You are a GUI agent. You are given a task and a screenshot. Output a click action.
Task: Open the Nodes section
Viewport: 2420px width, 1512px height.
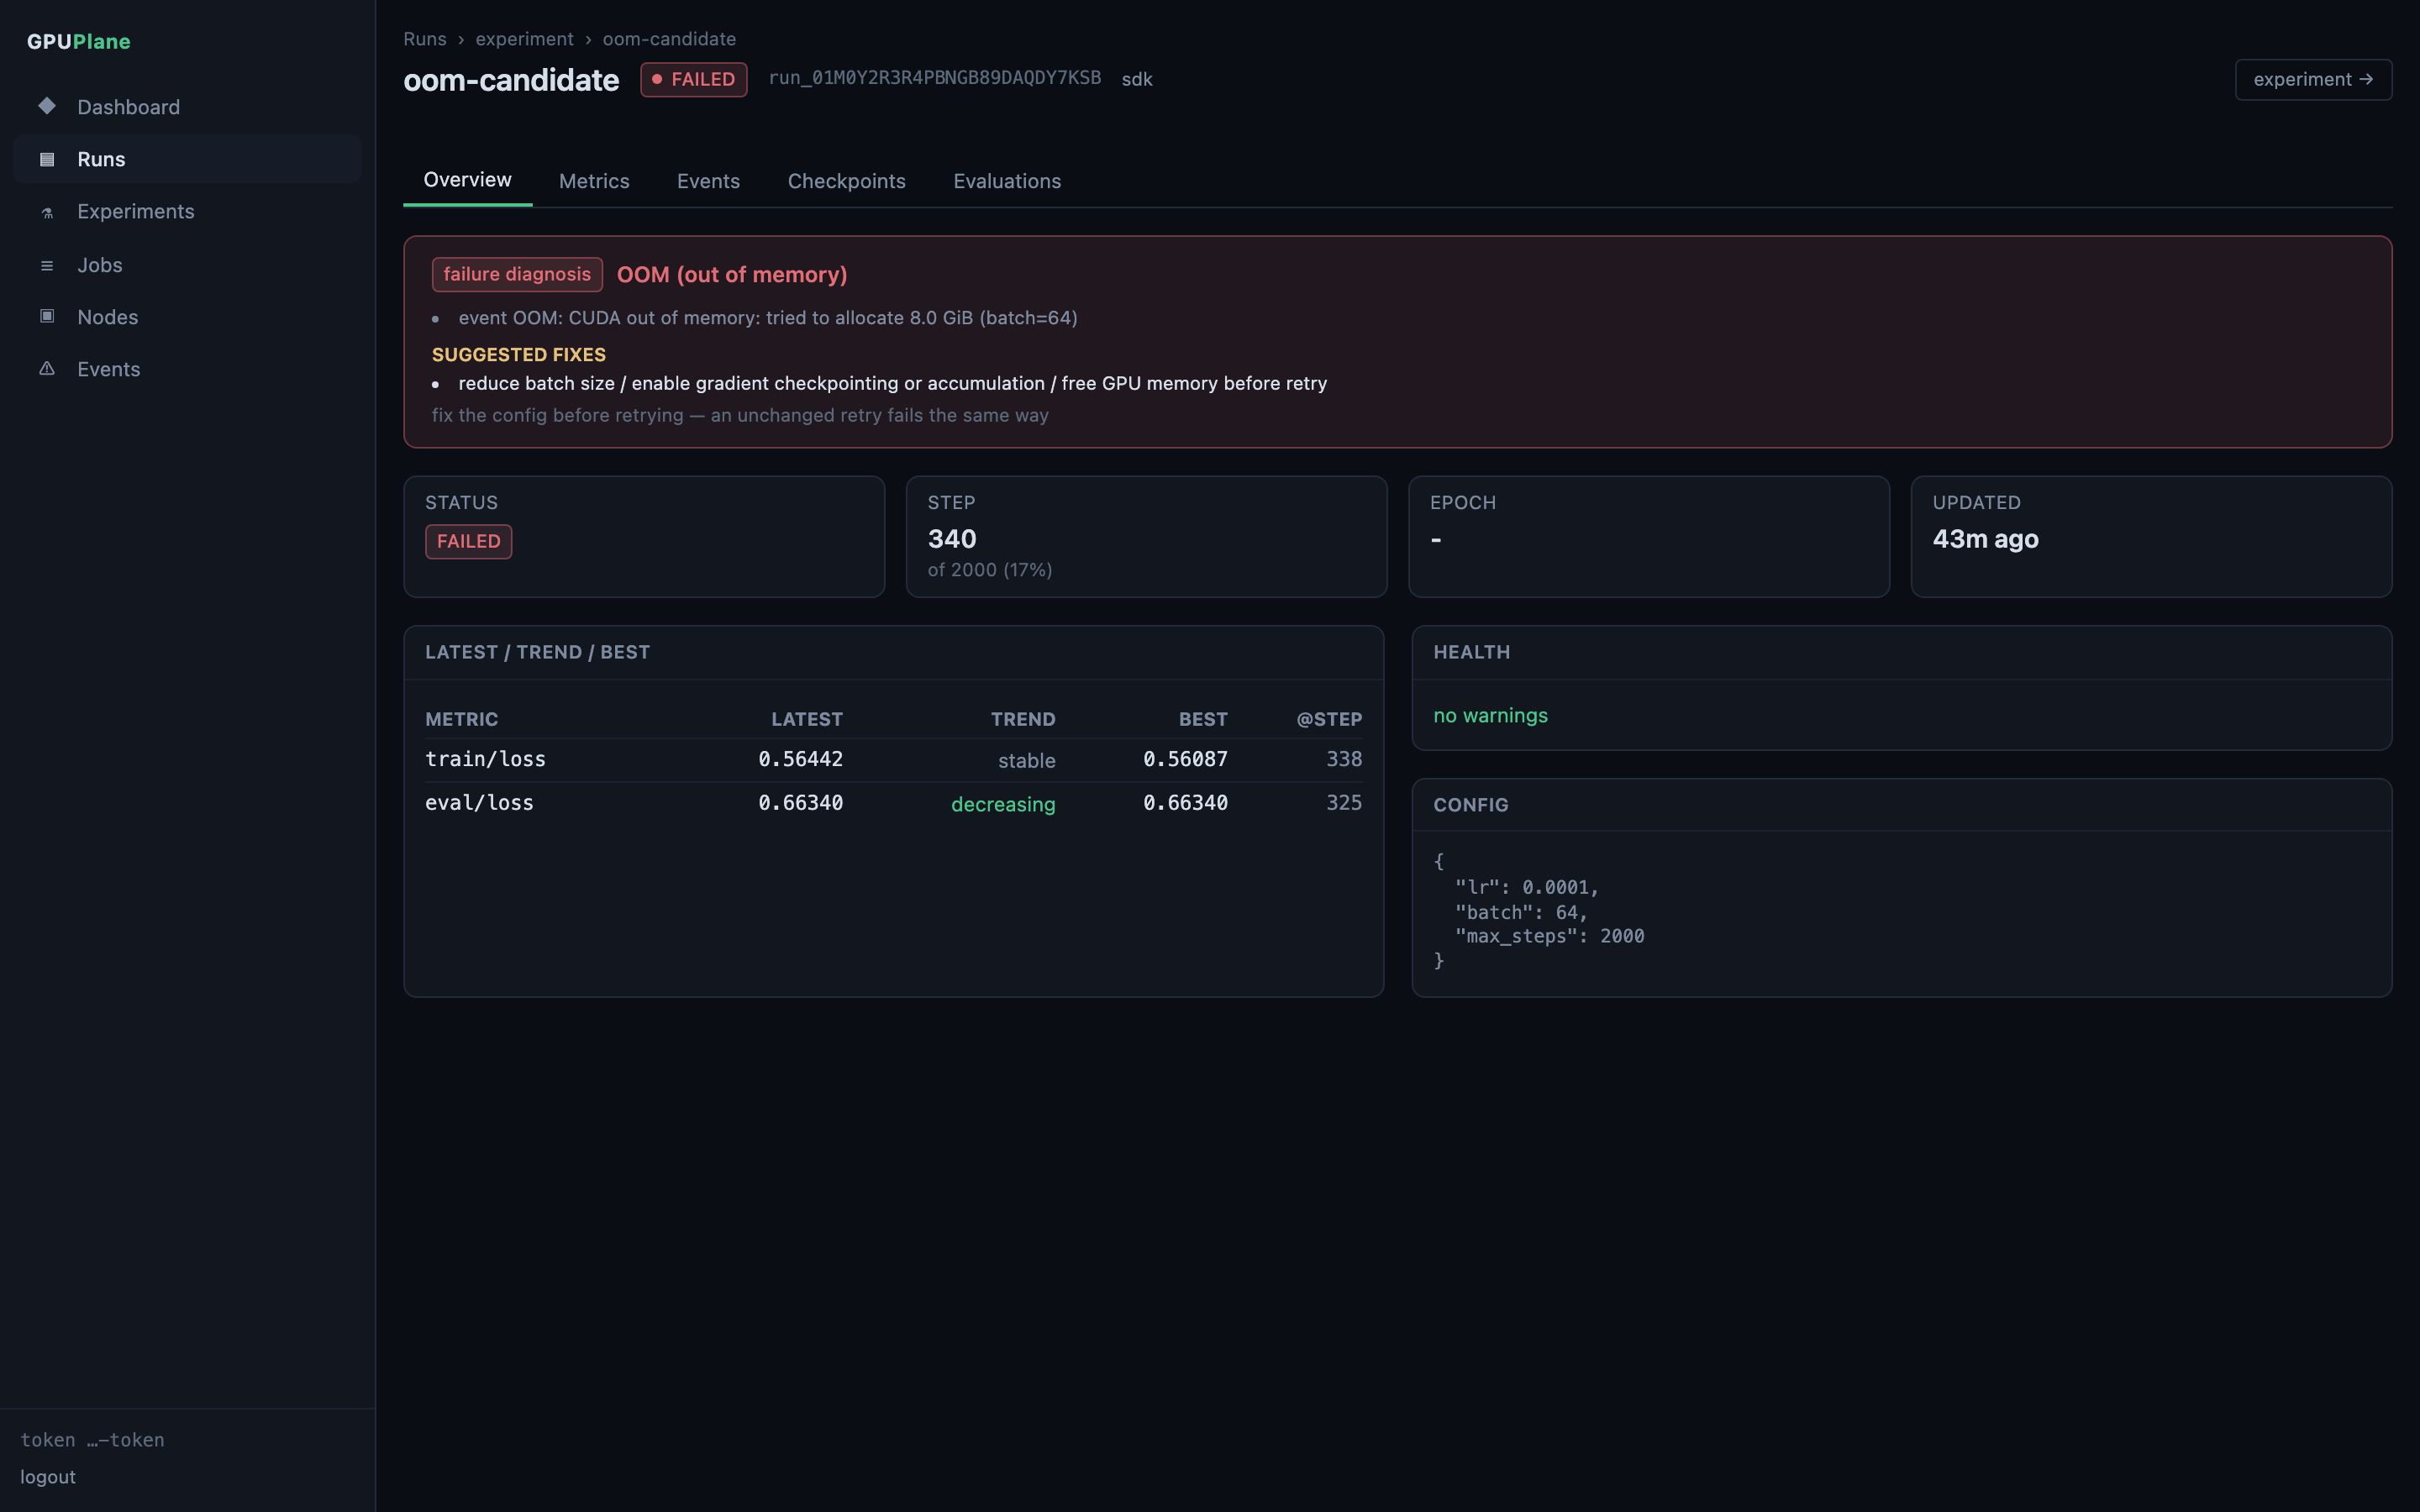pyautogui.click(x=188, y=317)
